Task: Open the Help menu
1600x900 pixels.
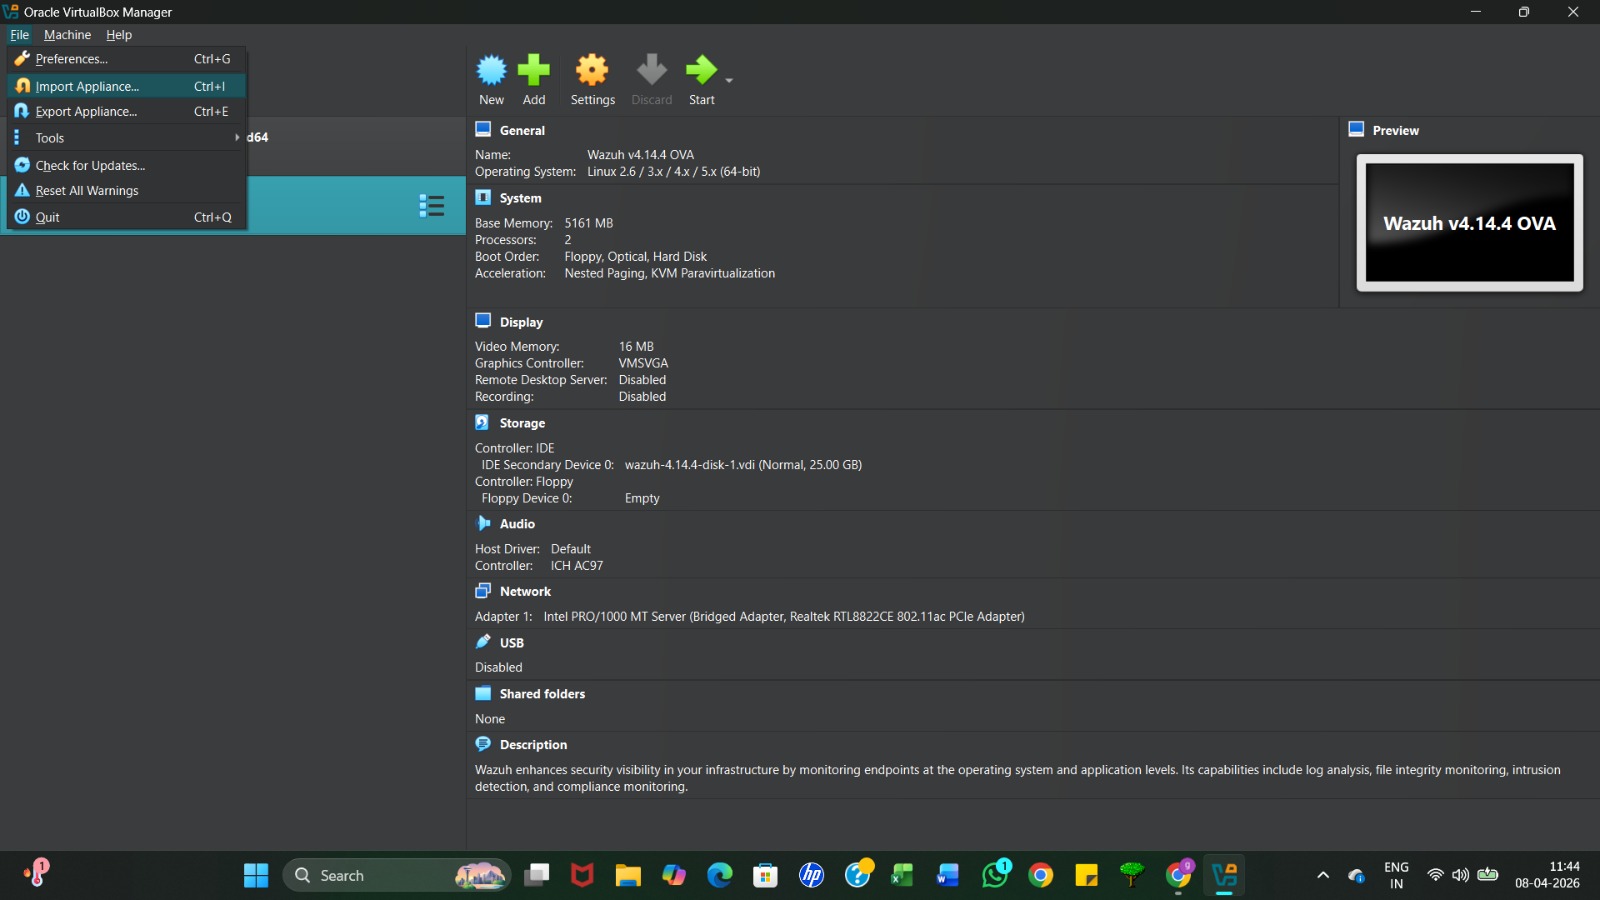Action: [119, 35]
